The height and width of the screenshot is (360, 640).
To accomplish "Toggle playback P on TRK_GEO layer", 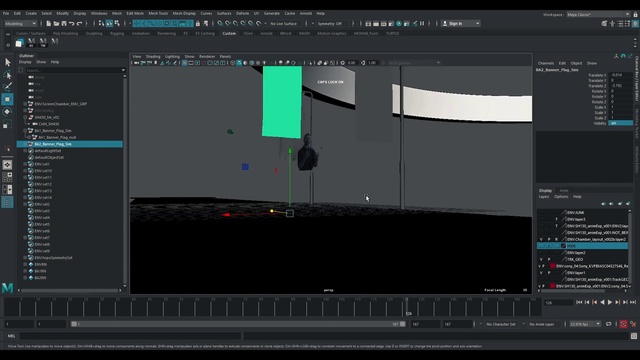I will tap(549, 260).
